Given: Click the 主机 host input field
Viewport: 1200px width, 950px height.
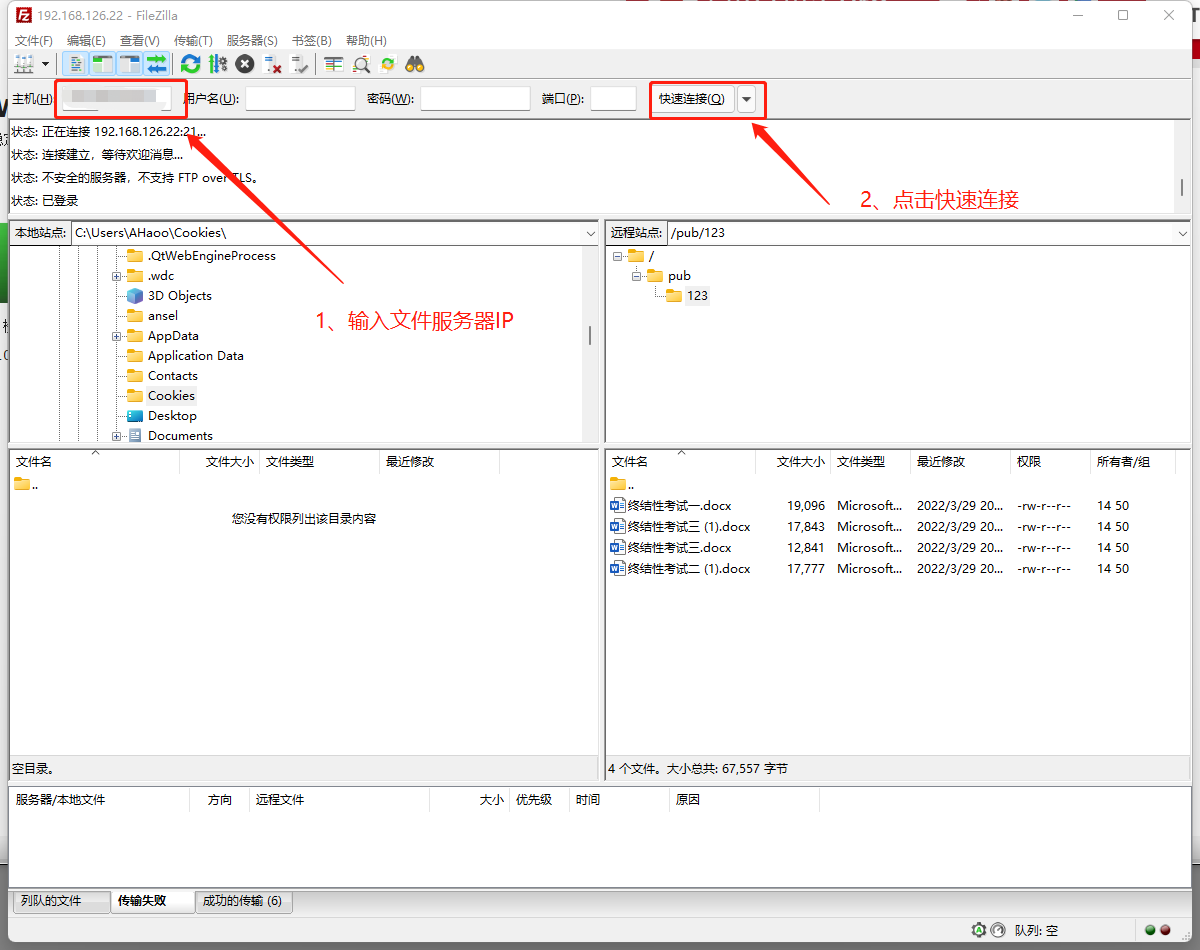Looking at the screenshot, I should tap(116, 98).
